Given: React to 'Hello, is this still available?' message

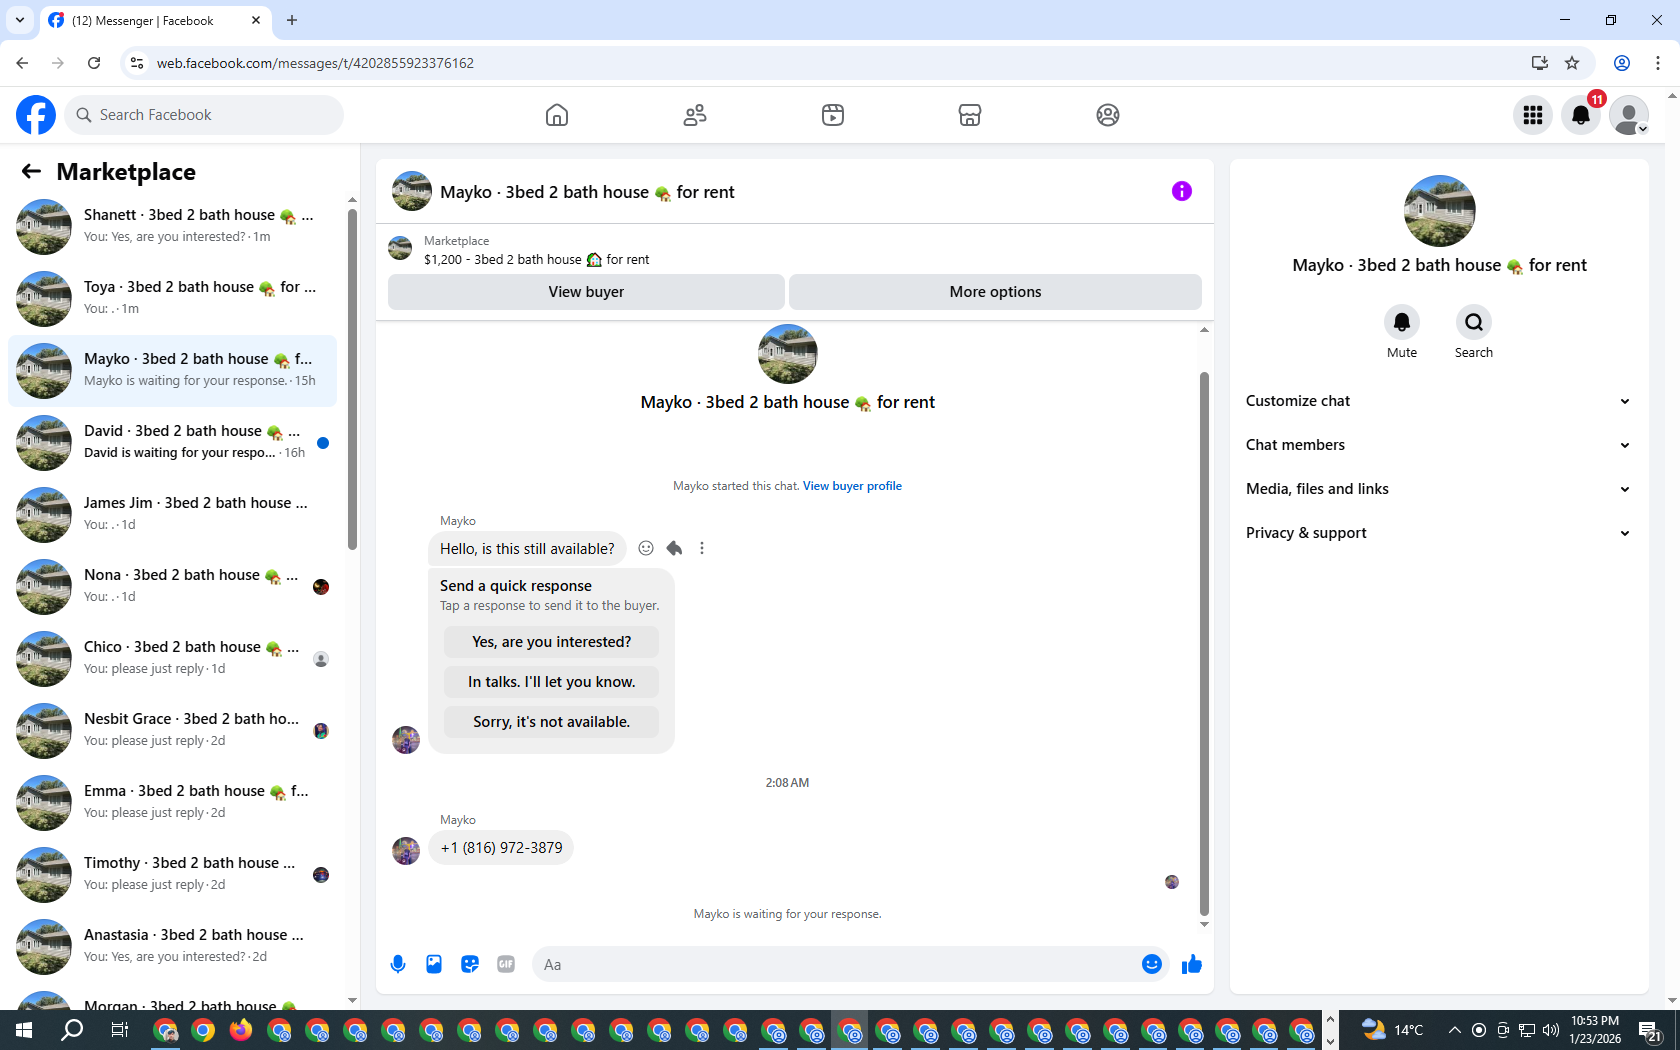Looking at the screenshot, I should pyautogui.click(x=646, y=548).
